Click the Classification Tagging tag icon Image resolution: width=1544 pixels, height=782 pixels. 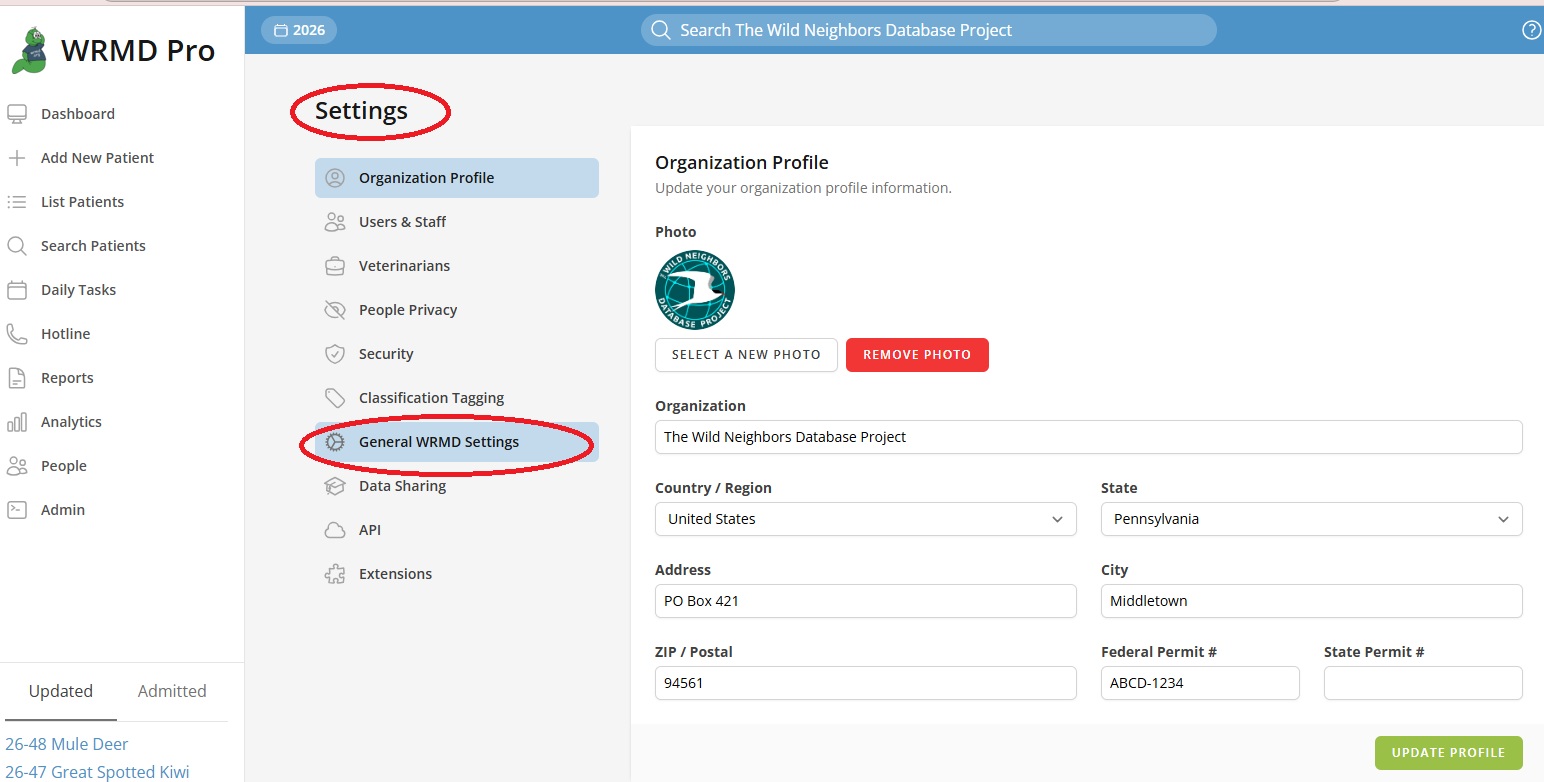[x=335, y=398]
